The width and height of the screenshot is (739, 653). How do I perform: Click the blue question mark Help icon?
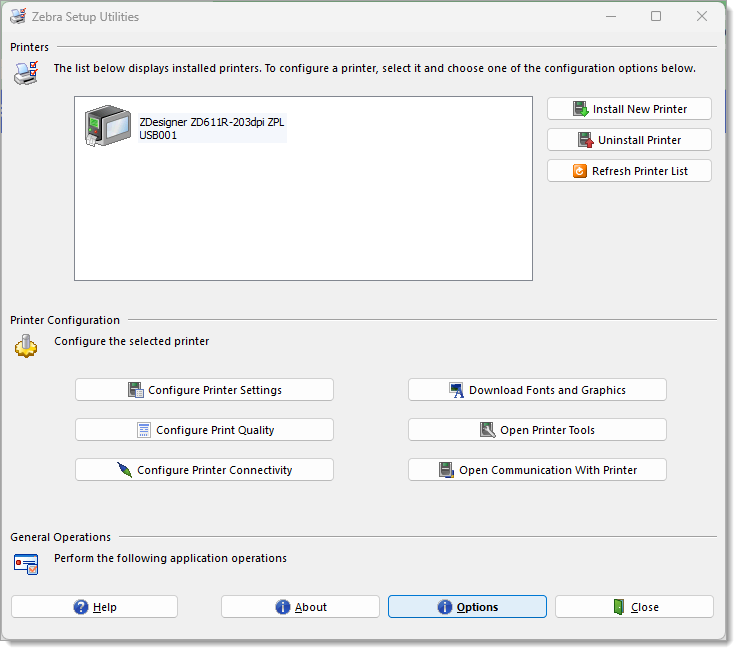click(81, 607)
